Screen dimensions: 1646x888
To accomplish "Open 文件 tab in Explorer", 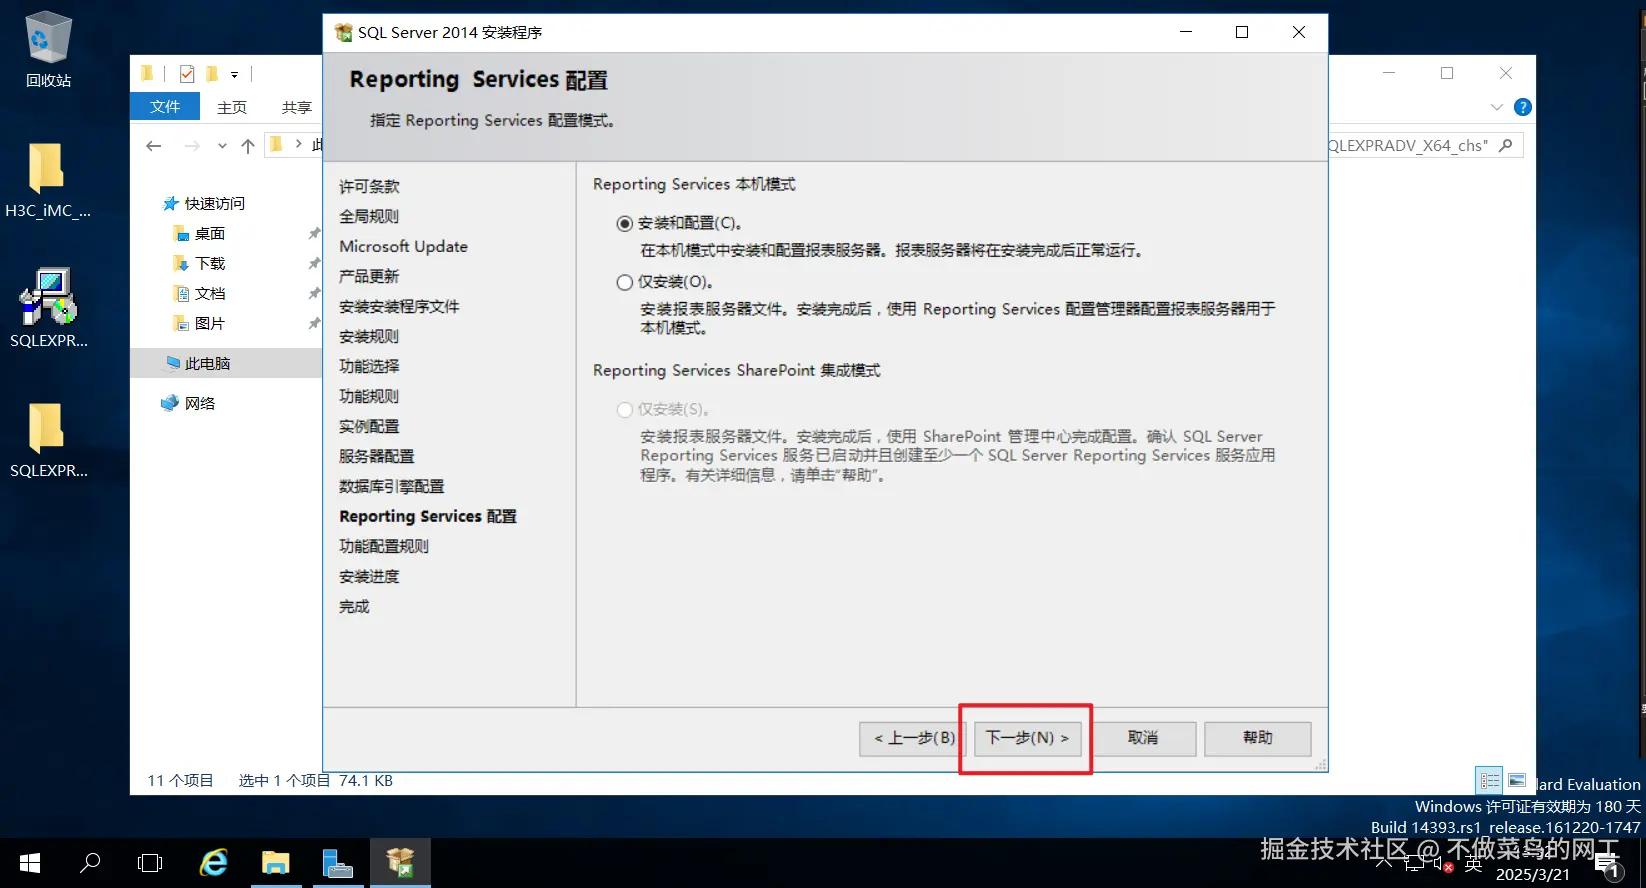I will pos(165,106).
